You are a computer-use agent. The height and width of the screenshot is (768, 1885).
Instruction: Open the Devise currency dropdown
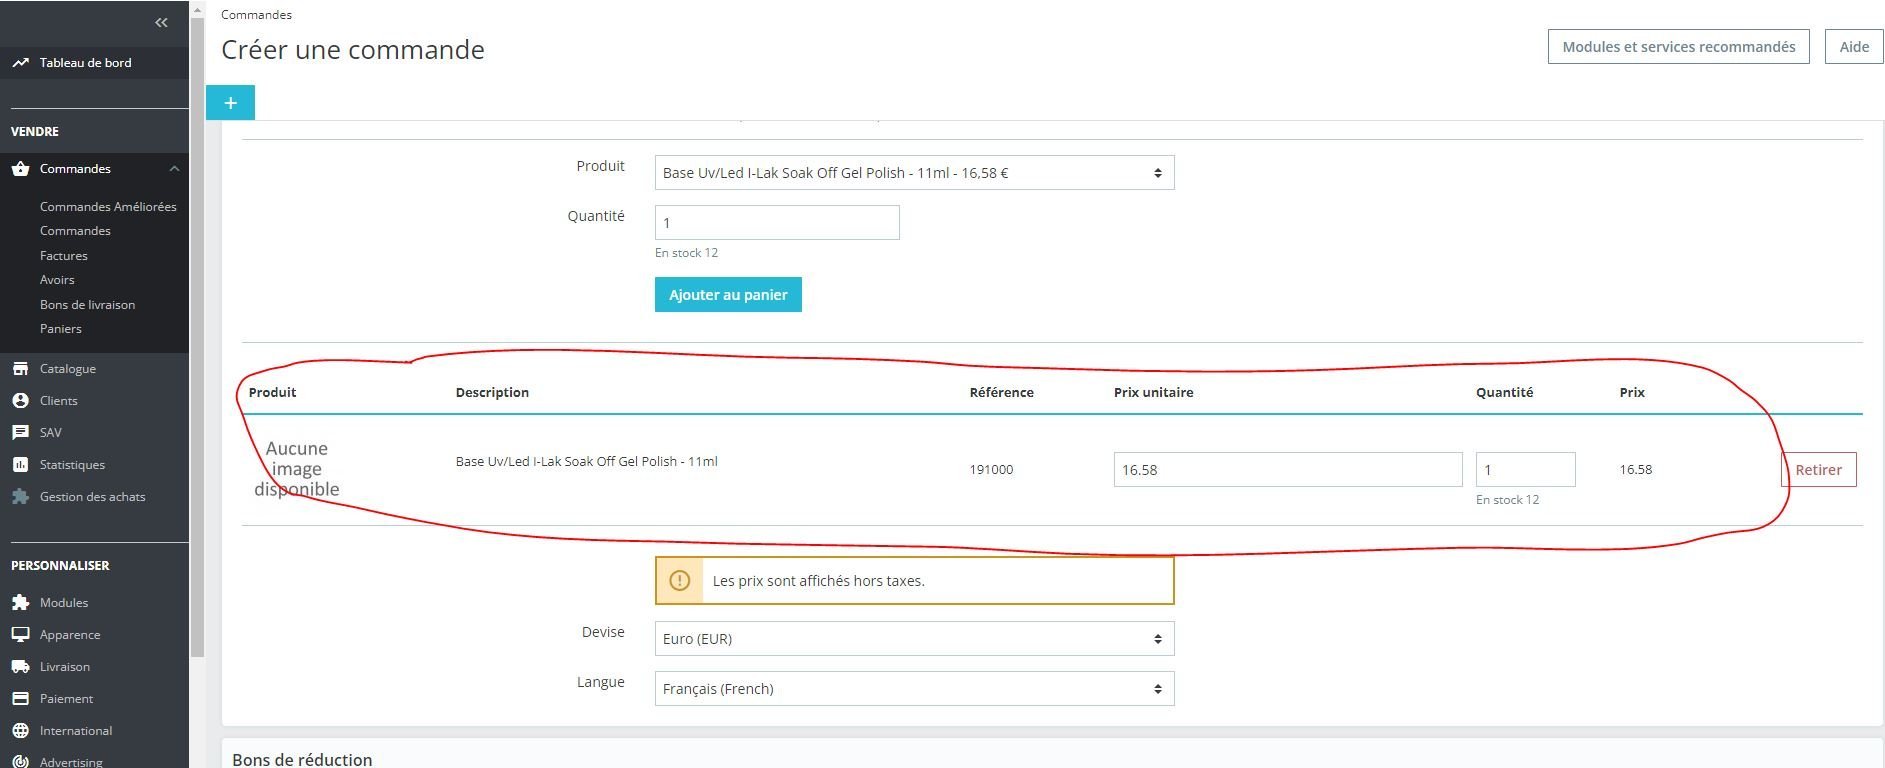coord(914,639)
